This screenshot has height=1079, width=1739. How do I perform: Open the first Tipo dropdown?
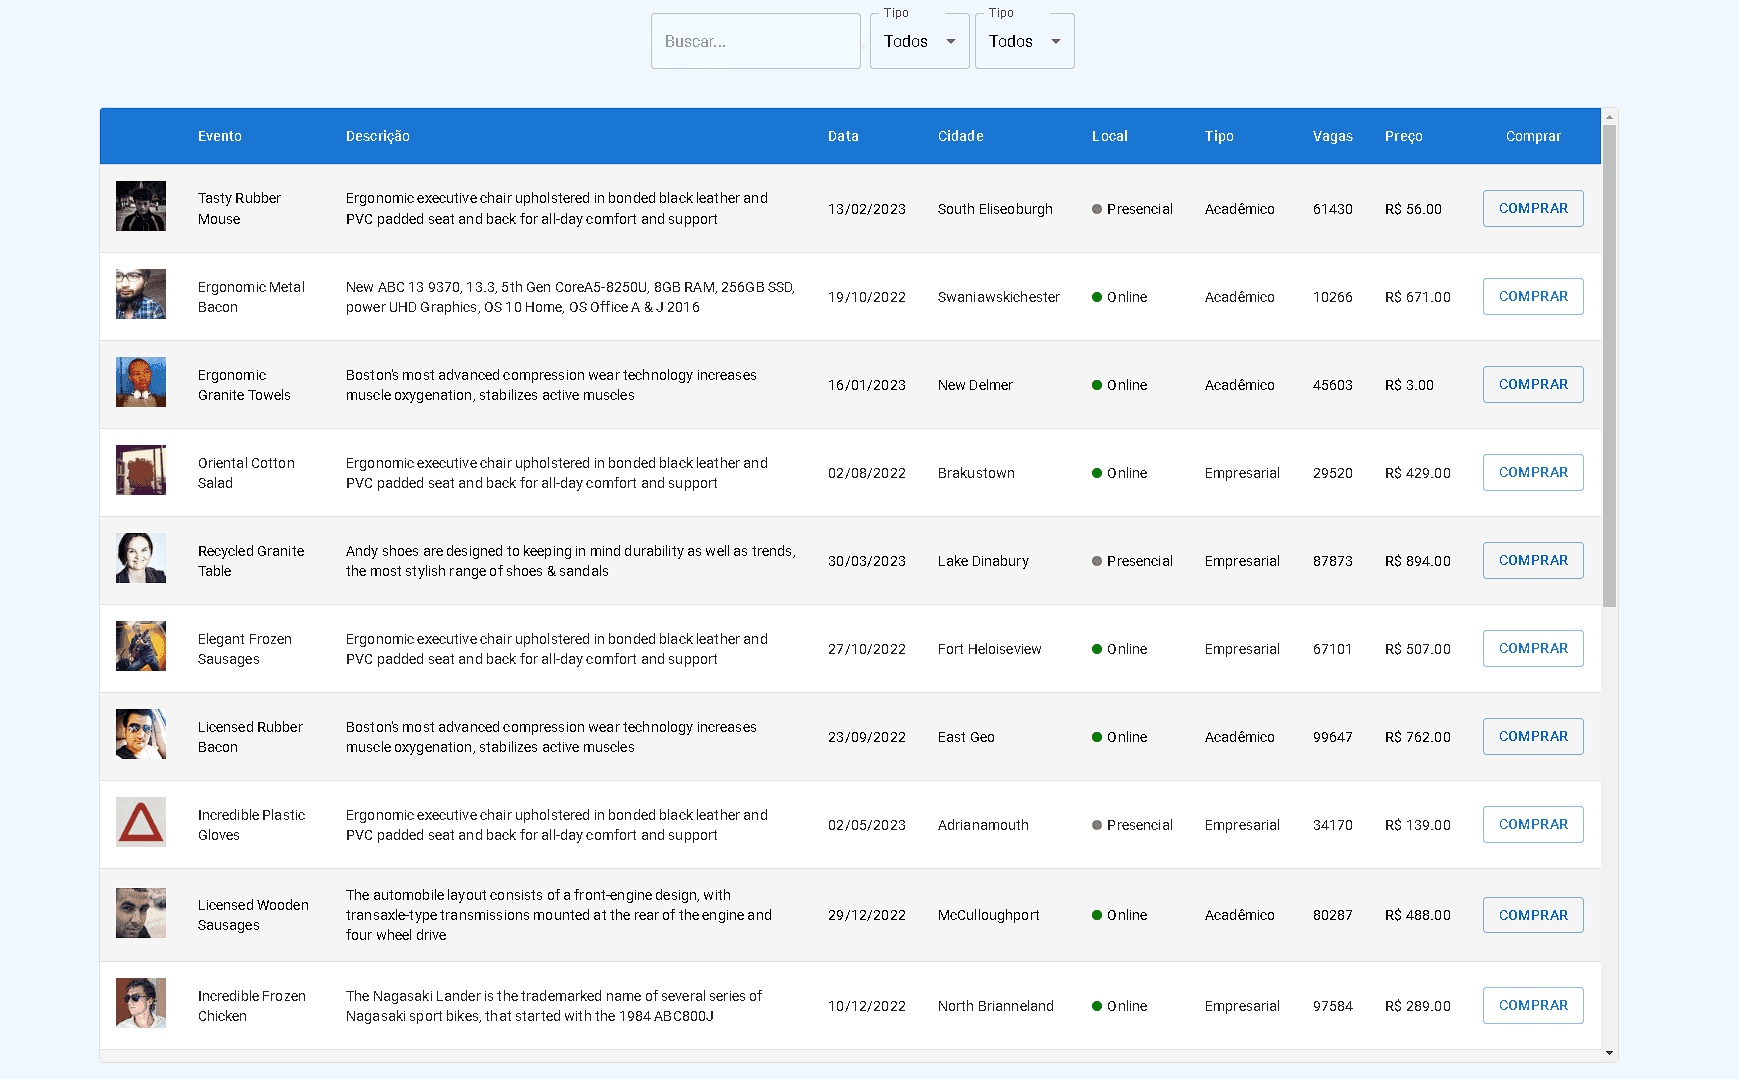(x=919, y=41)
